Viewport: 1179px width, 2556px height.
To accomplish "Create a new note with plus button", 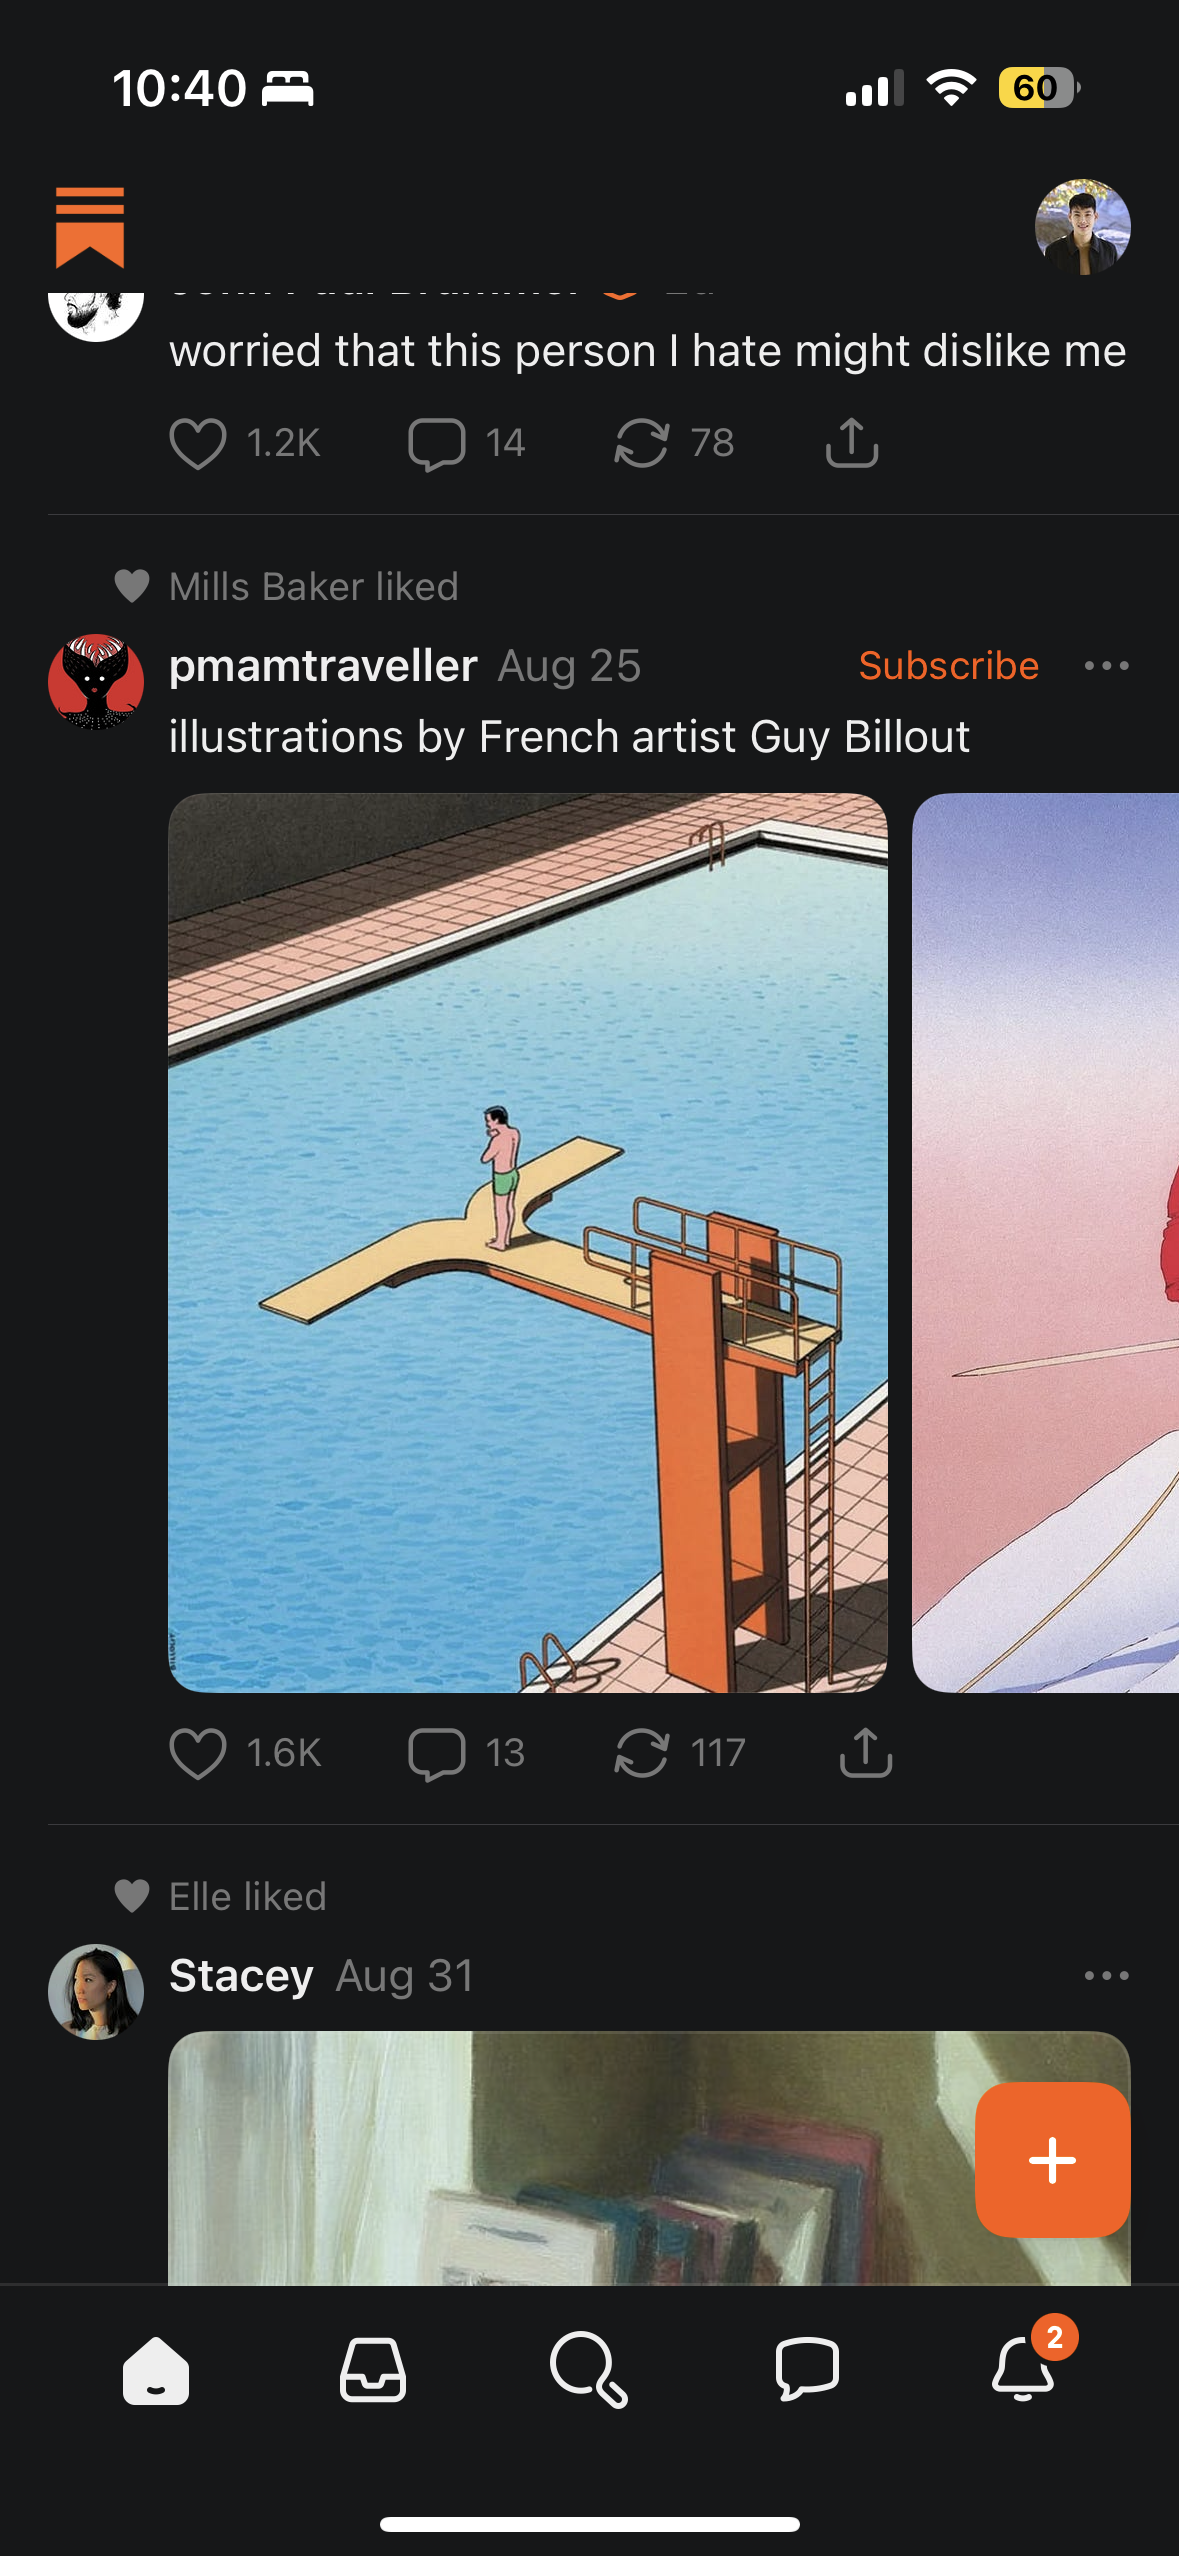I will [x=1053, y=2160].
